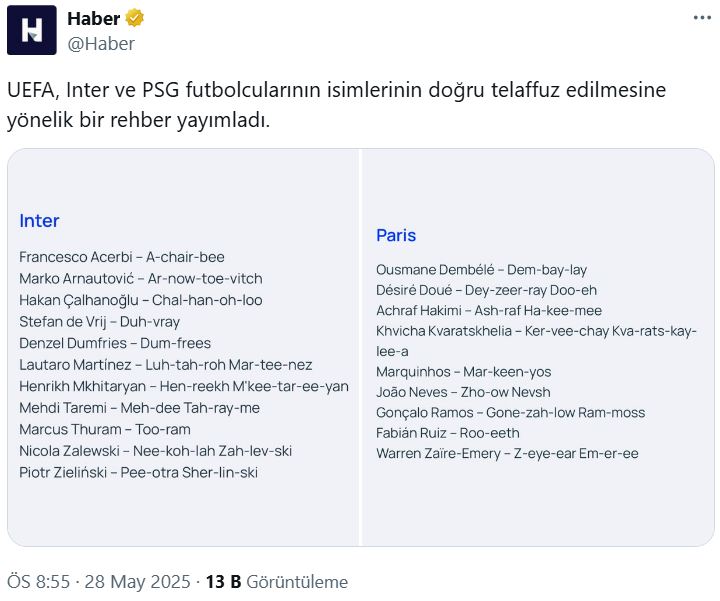
Task: Click the ÖS 8:55 timestamp
Action: pos(39,582)
